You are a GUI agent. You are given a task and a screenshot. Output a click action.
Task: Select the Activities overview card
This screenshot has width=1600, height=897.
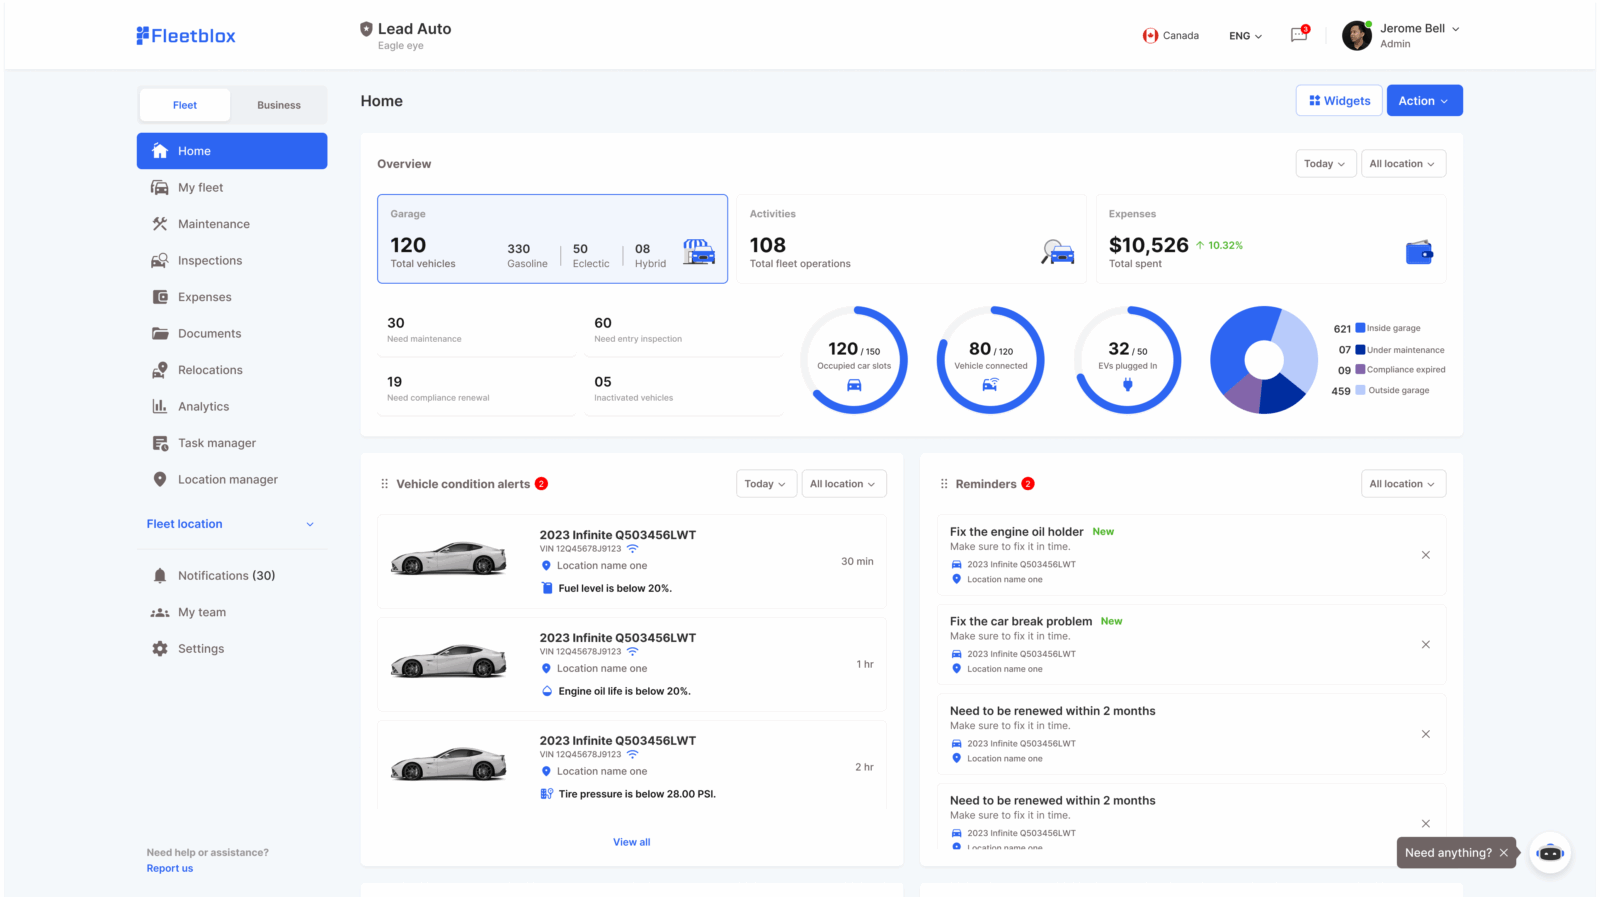(911, 239)
